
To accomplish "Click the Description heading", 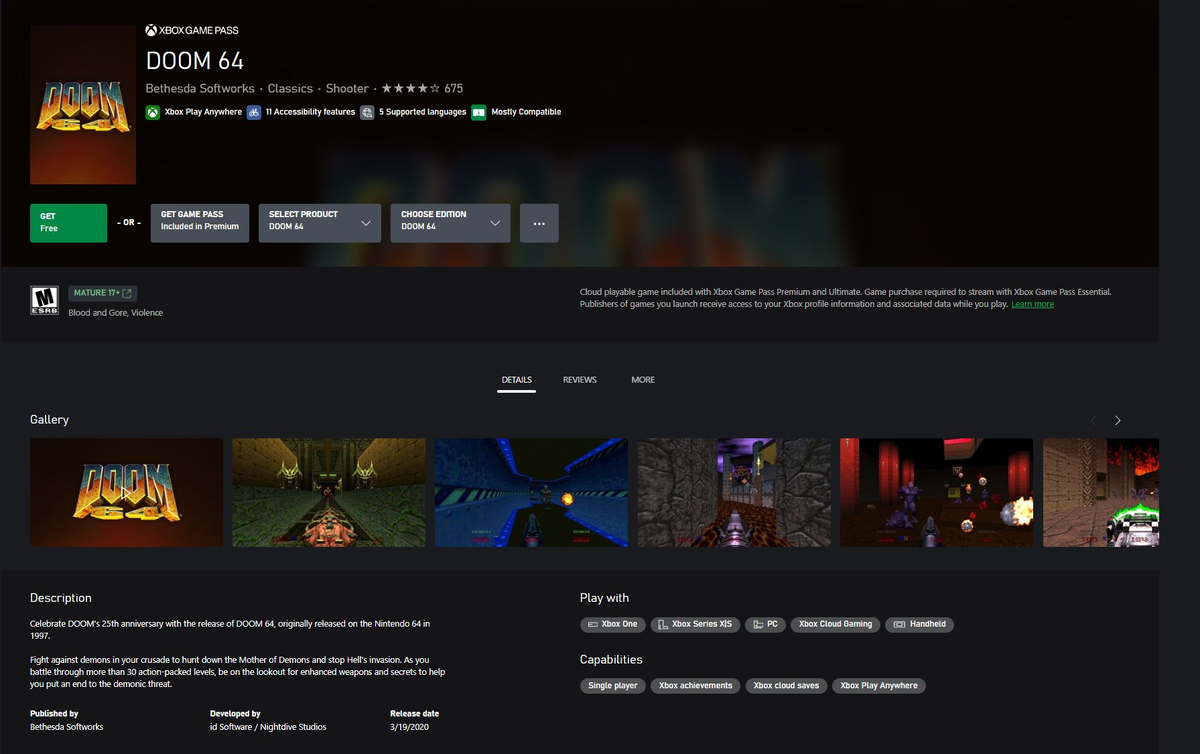I will pyautogui.click(x=61, y=598).
